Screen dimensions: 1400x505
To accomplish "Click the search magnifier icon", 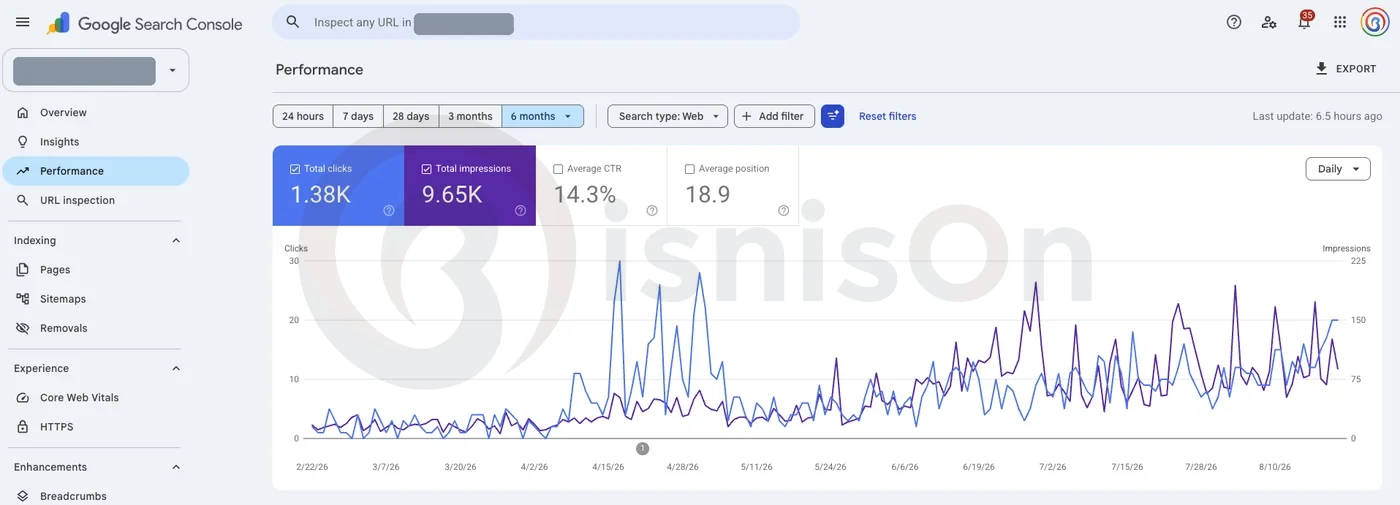I will tap(293, 22).
